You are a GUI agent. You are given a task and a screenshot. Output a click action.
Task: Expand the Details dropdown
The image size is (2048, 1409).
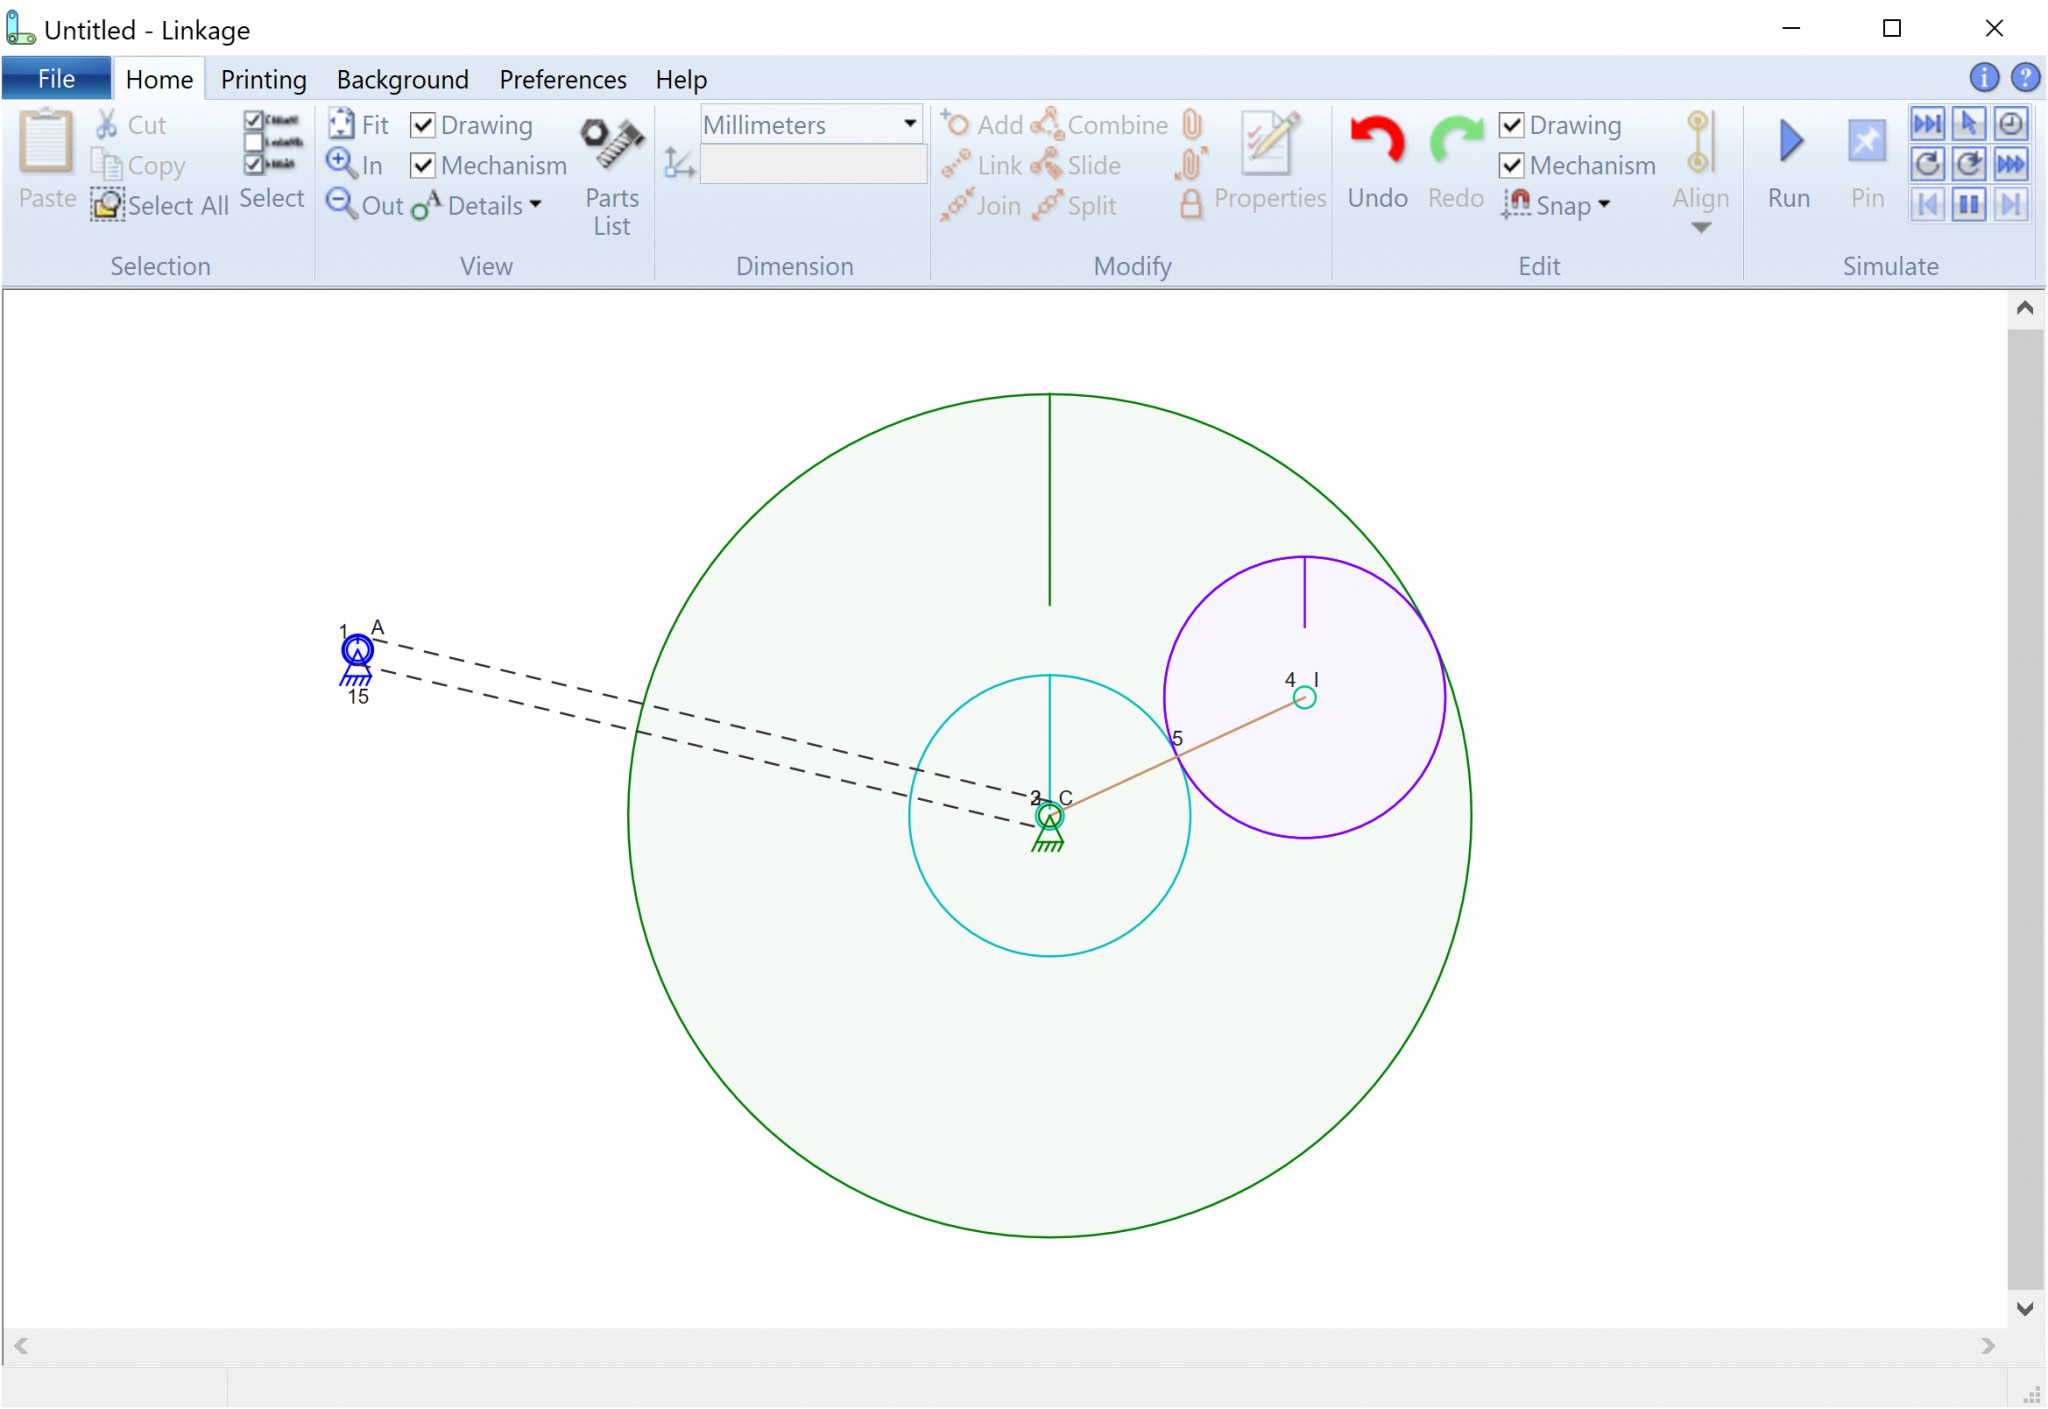click(537, 205)
